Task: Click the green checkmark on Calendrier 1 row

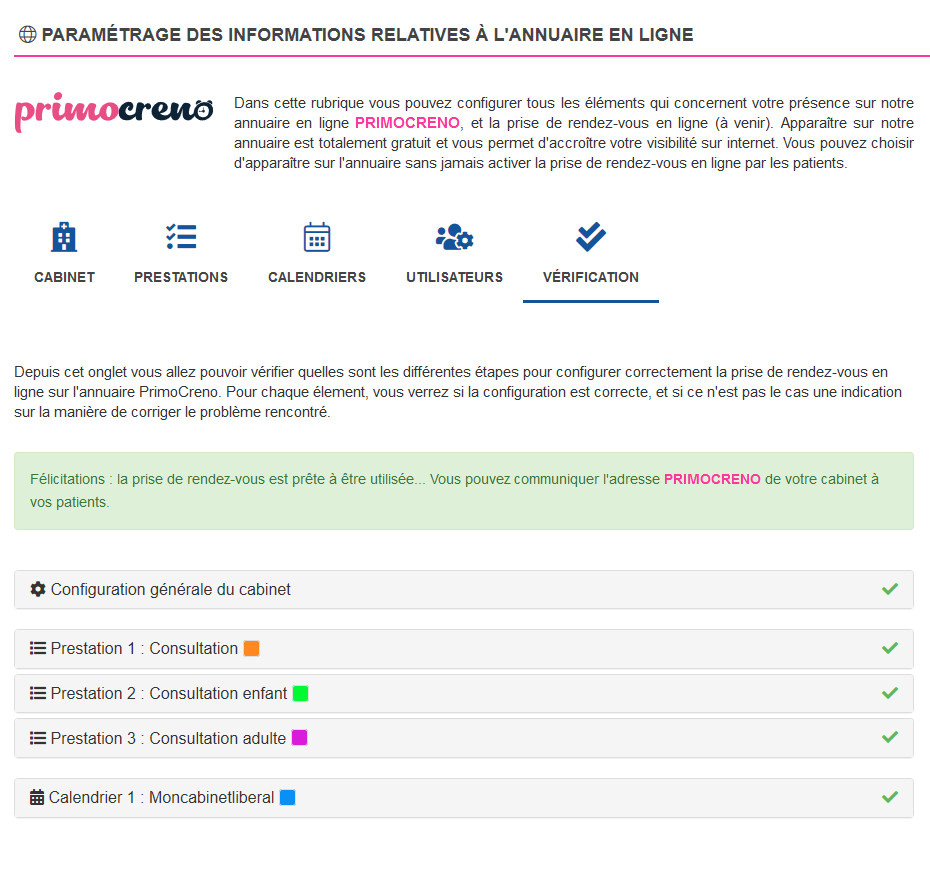Action: pyautogui.click(x=890, y=797)
